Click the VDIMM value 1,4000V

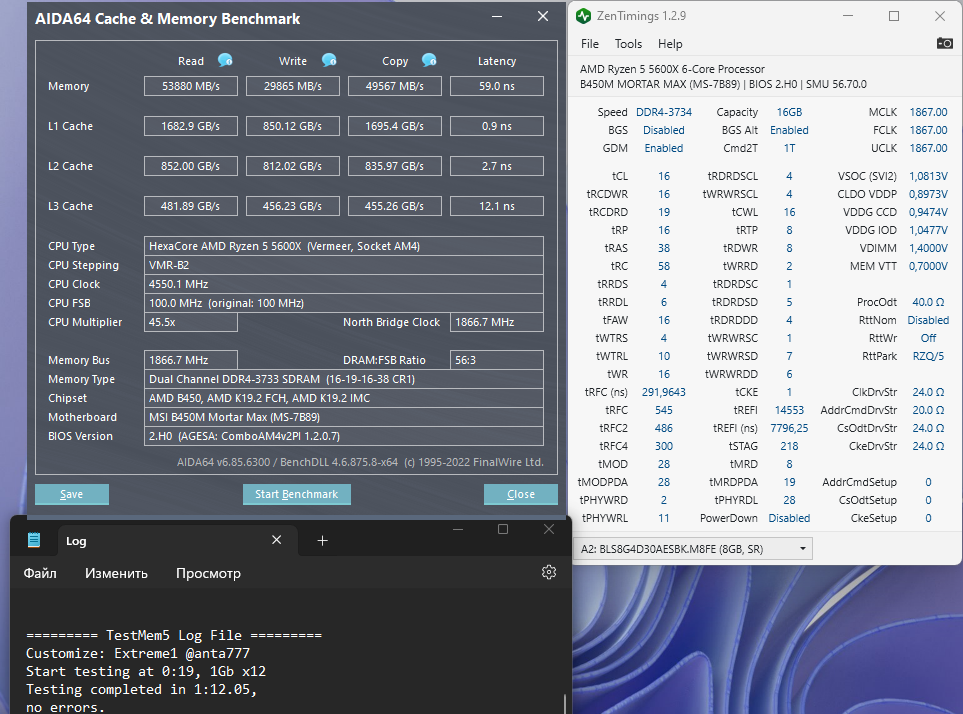coord(928,248)
